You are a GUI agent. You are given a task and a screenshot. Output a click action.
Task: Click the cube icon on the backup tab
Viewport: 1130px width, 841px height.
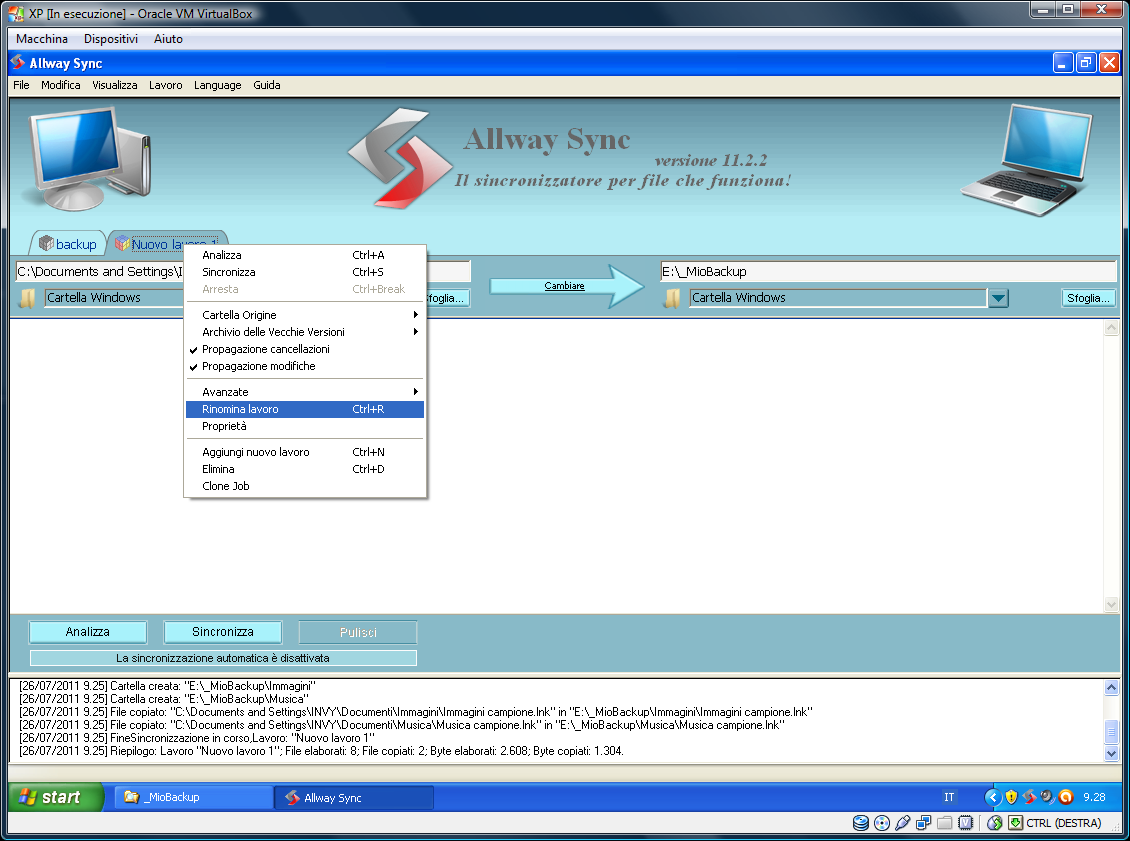click(x=46, y=244)
